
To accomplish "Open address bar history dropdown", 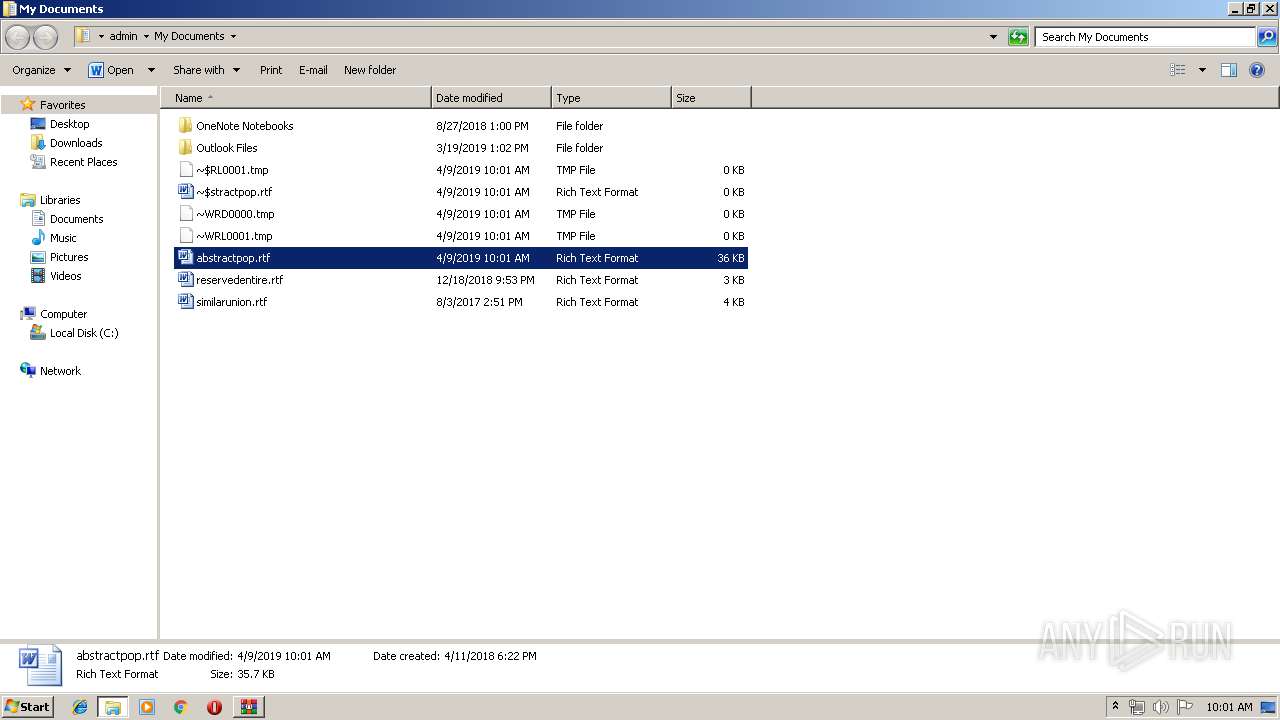I will [993, 37].
